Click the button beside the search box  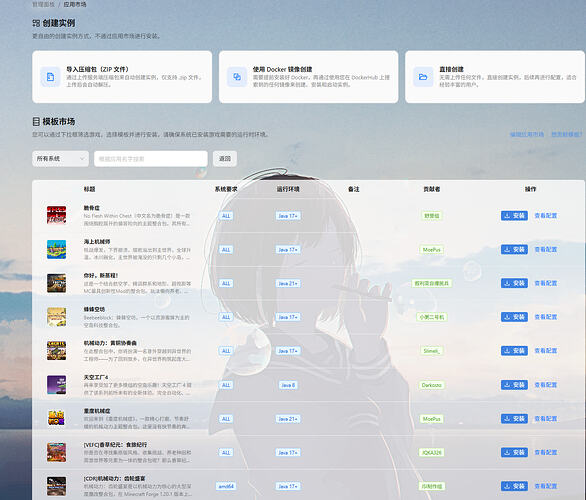pyautogui.click(x=225, y=159)
